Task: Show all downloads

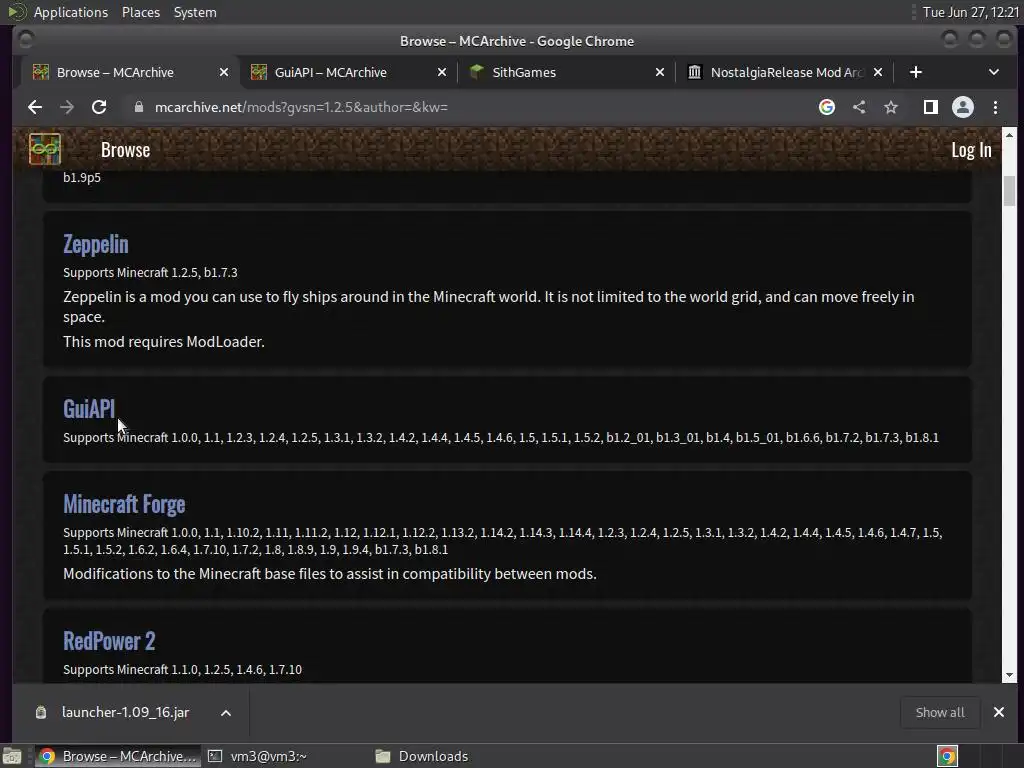Action: click(940, 712)
